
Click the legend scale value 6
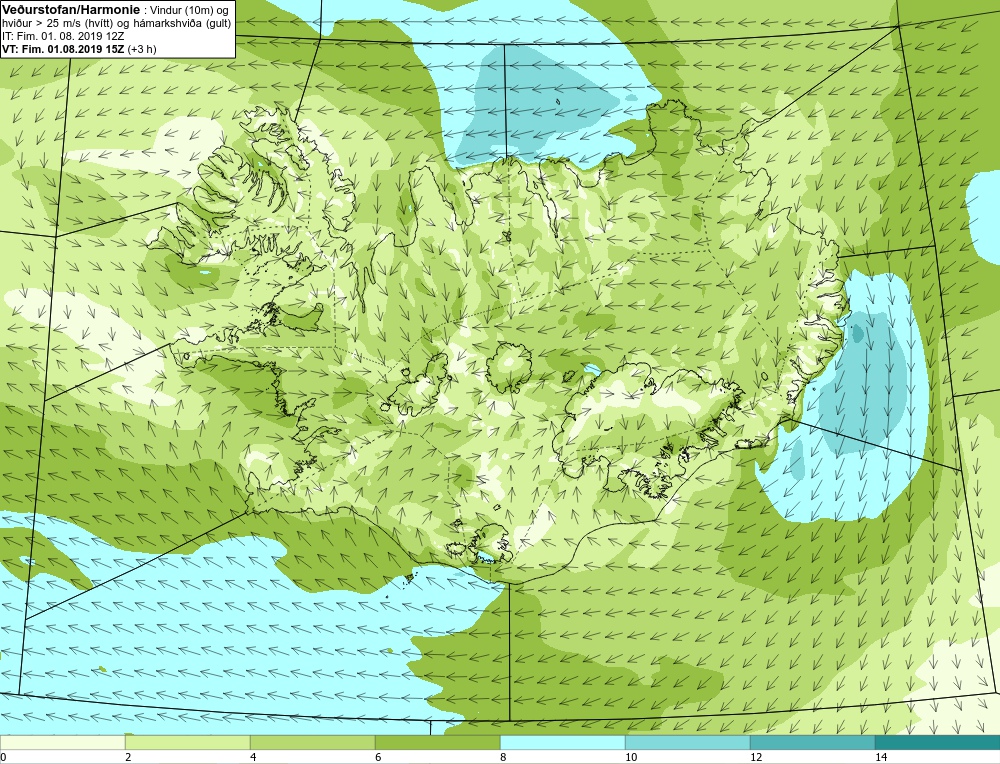[x=378, y=757]
